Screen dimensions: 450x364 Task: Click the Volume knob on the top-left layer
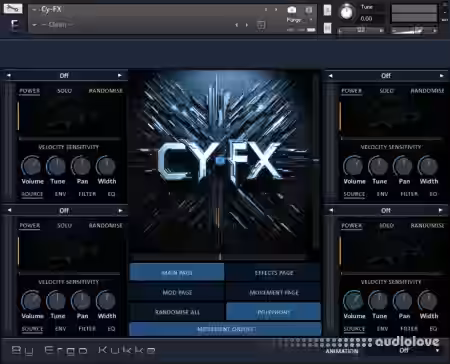(x=32, y=166)
